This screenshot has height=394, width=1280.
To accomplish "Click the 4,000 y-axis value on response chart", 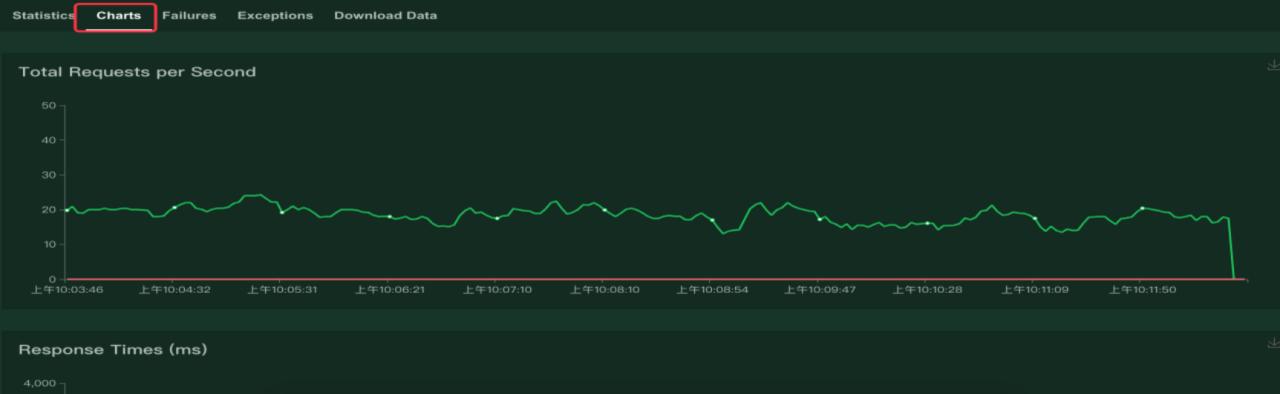I will pyautogui.click(x=39, y=384).
